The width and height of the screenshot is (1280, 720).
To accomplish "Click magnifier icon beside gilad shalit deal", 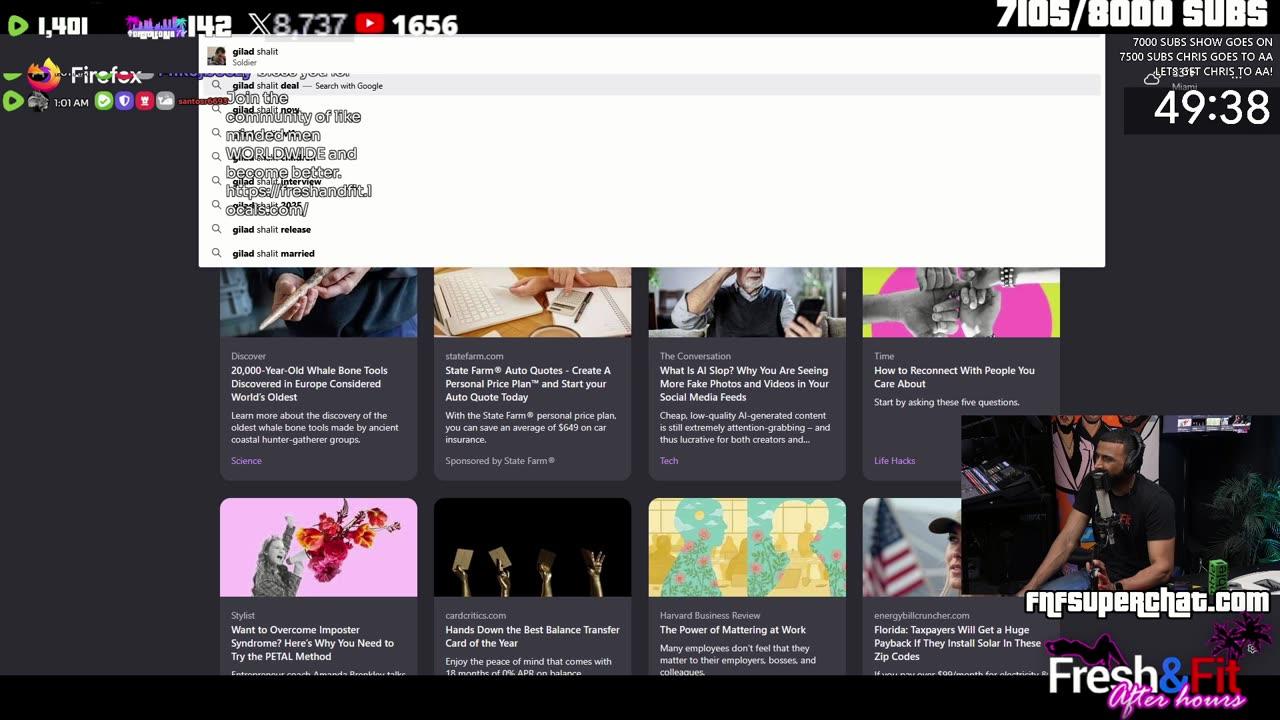I will click(x=216, y=85).
